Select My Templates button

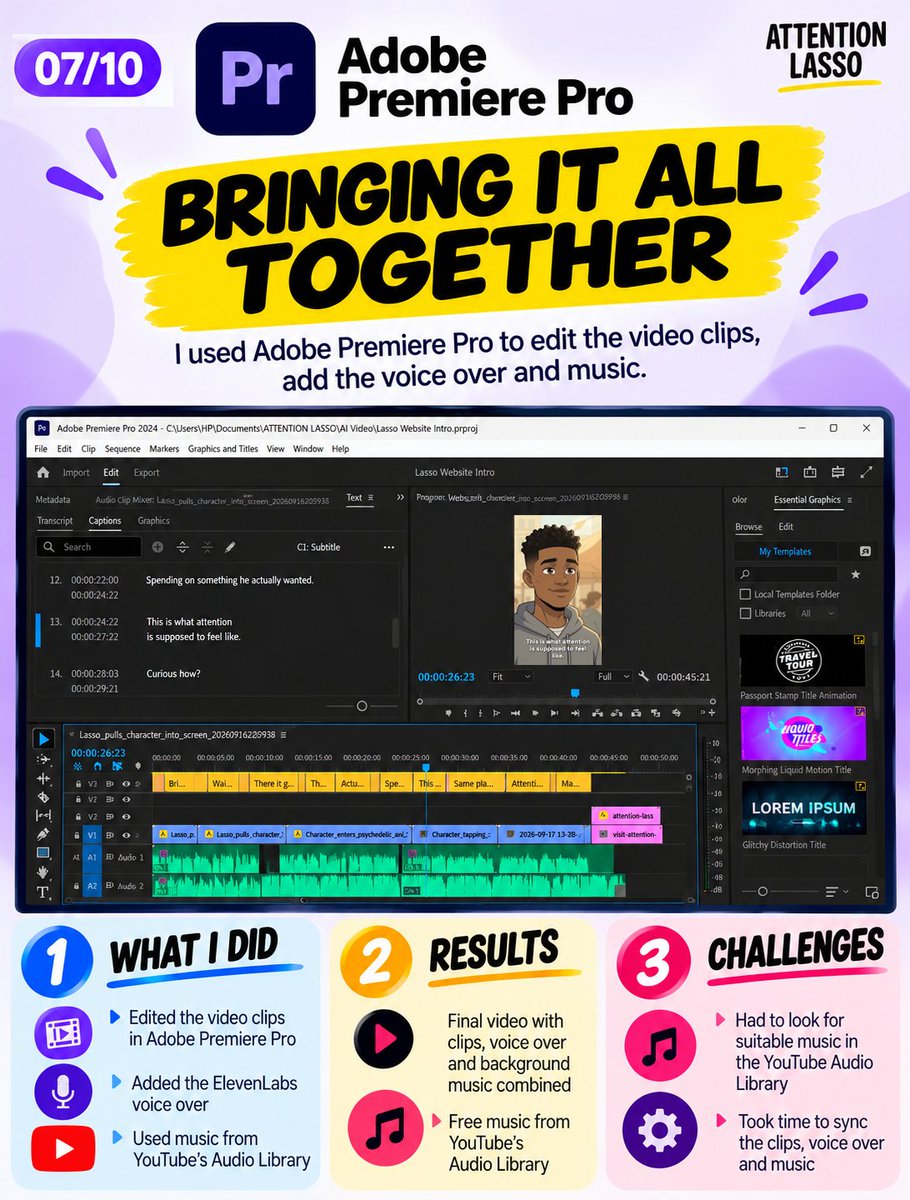(785, 551)
